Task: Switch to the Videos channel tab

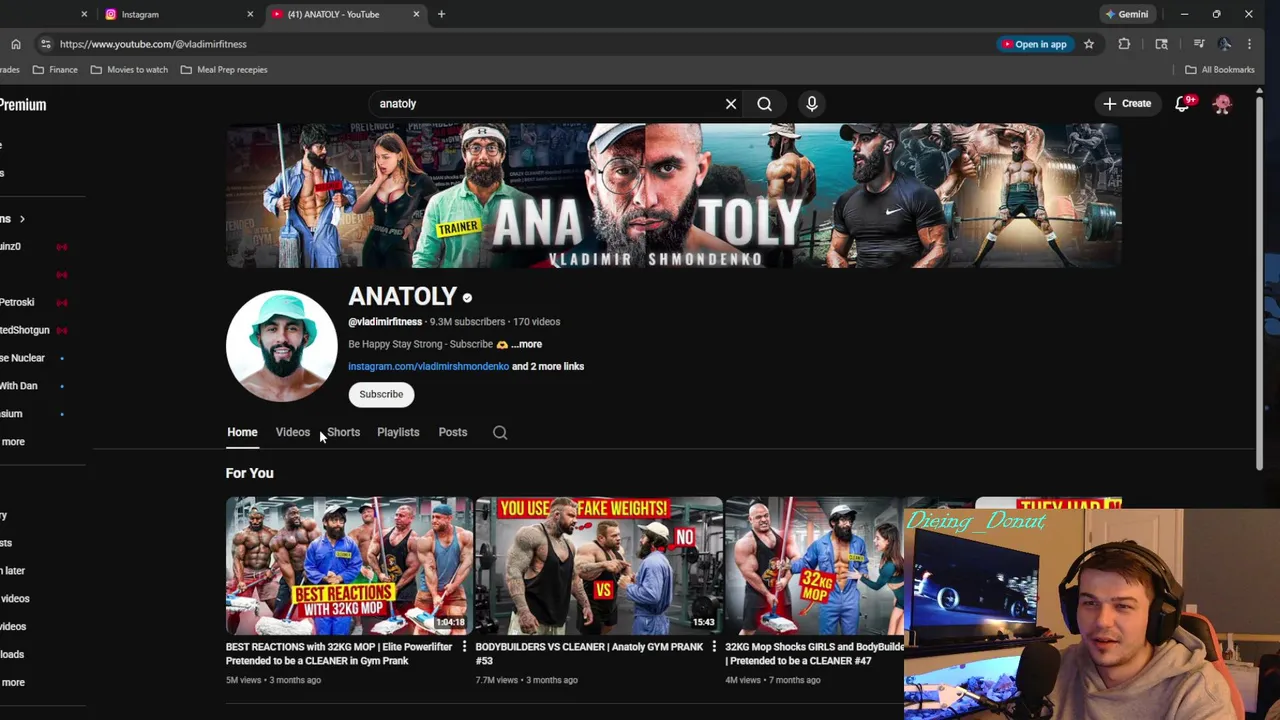Action: click(x=293, y=432)
